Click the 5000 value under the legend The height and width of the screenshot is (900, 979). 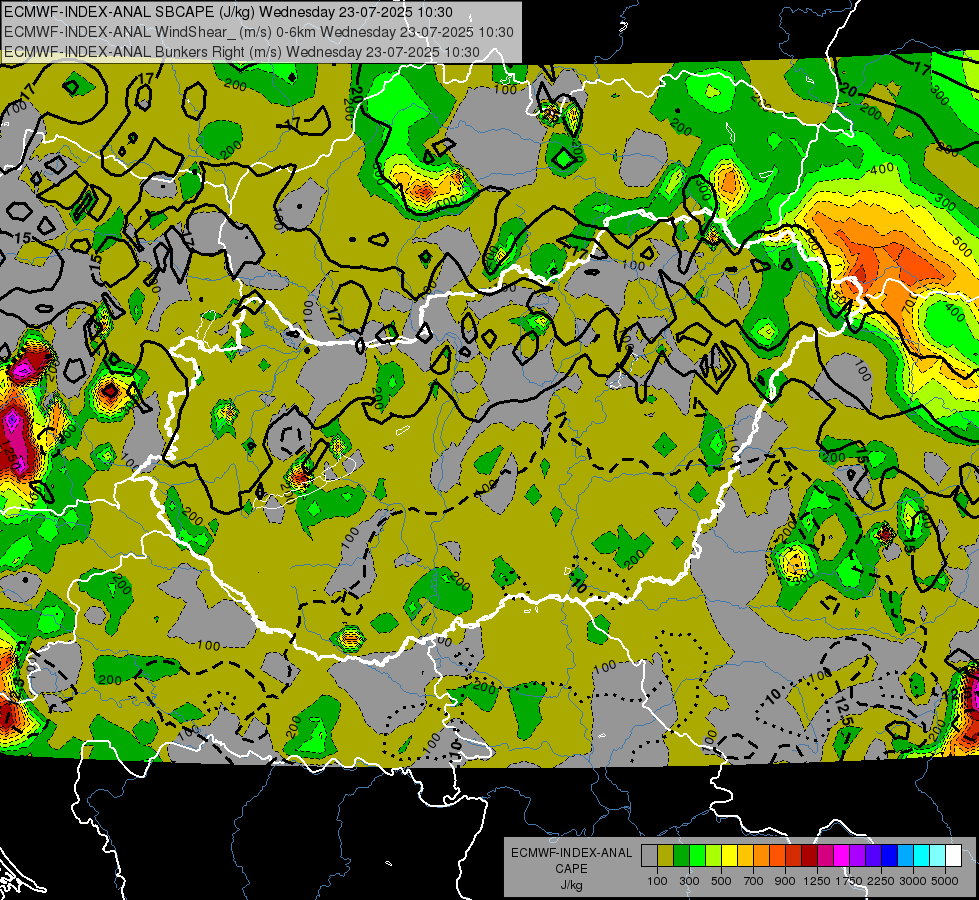tap(945, 881)
